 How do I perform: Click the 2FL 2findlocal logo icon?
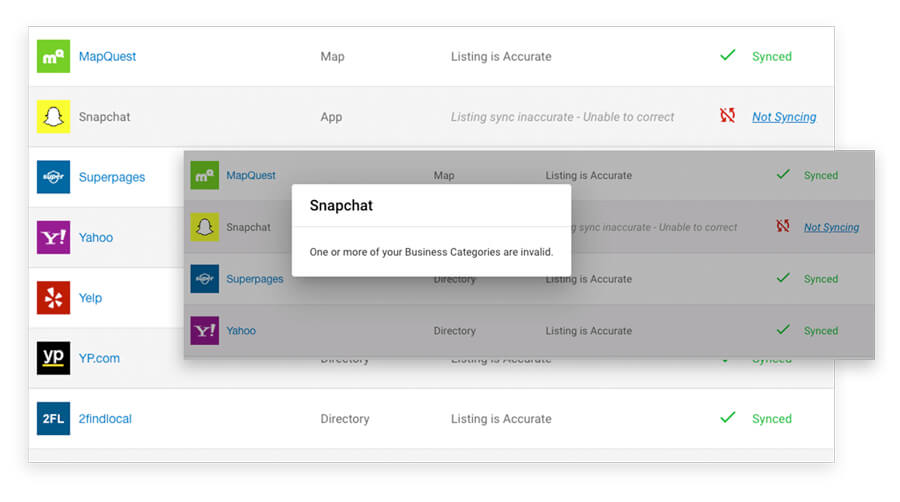53,419
